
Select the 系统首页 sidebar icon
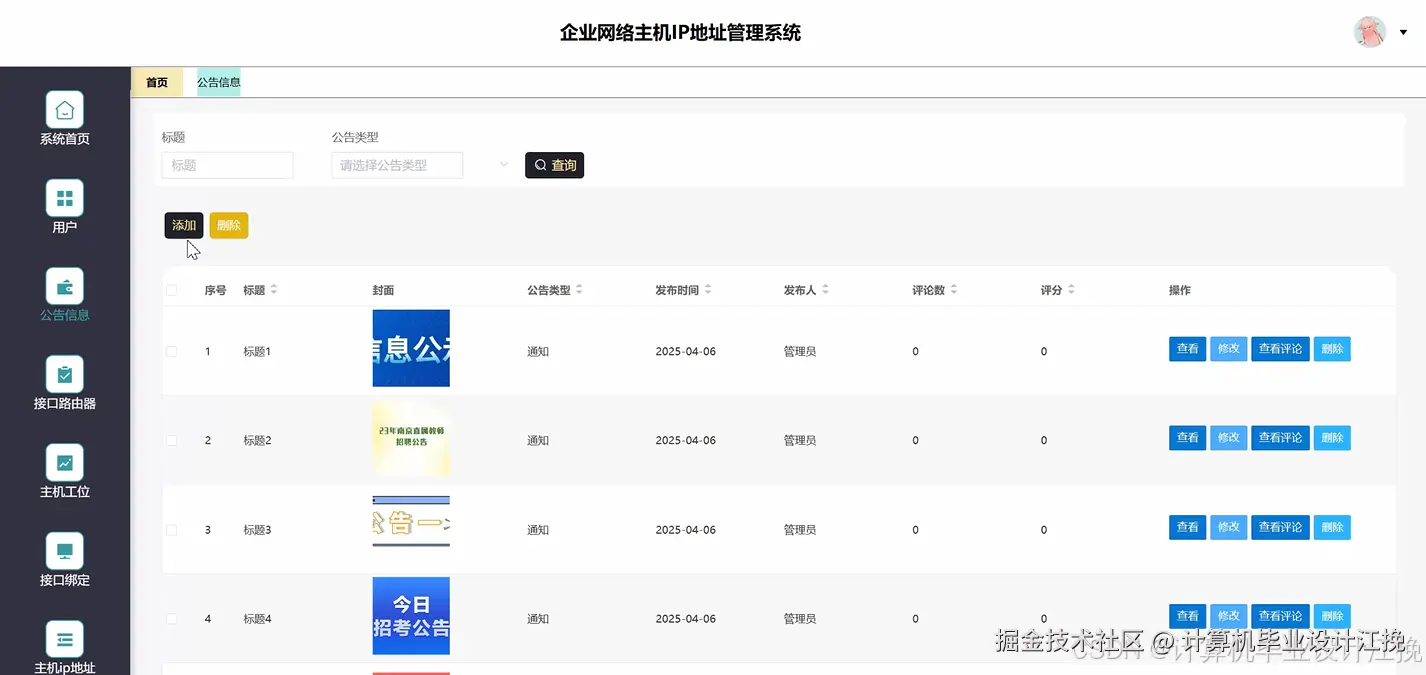tap(64, 110)
